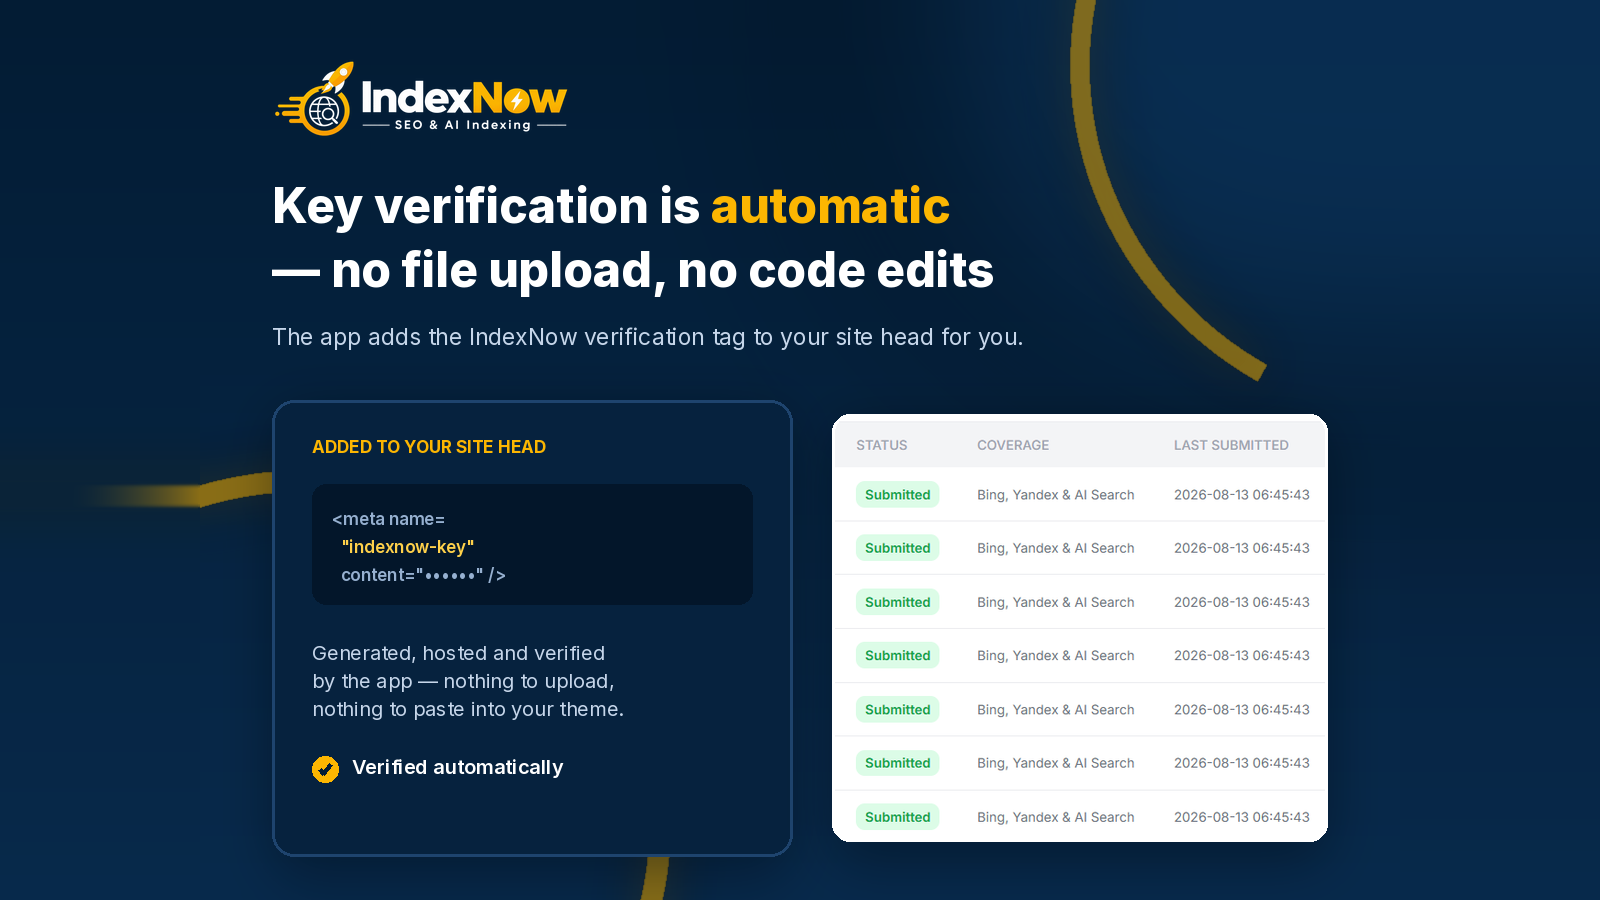Click the "ADDED TO YOUR SITE HEAD" label
The image size is (1600, 900).
(429, 447)
